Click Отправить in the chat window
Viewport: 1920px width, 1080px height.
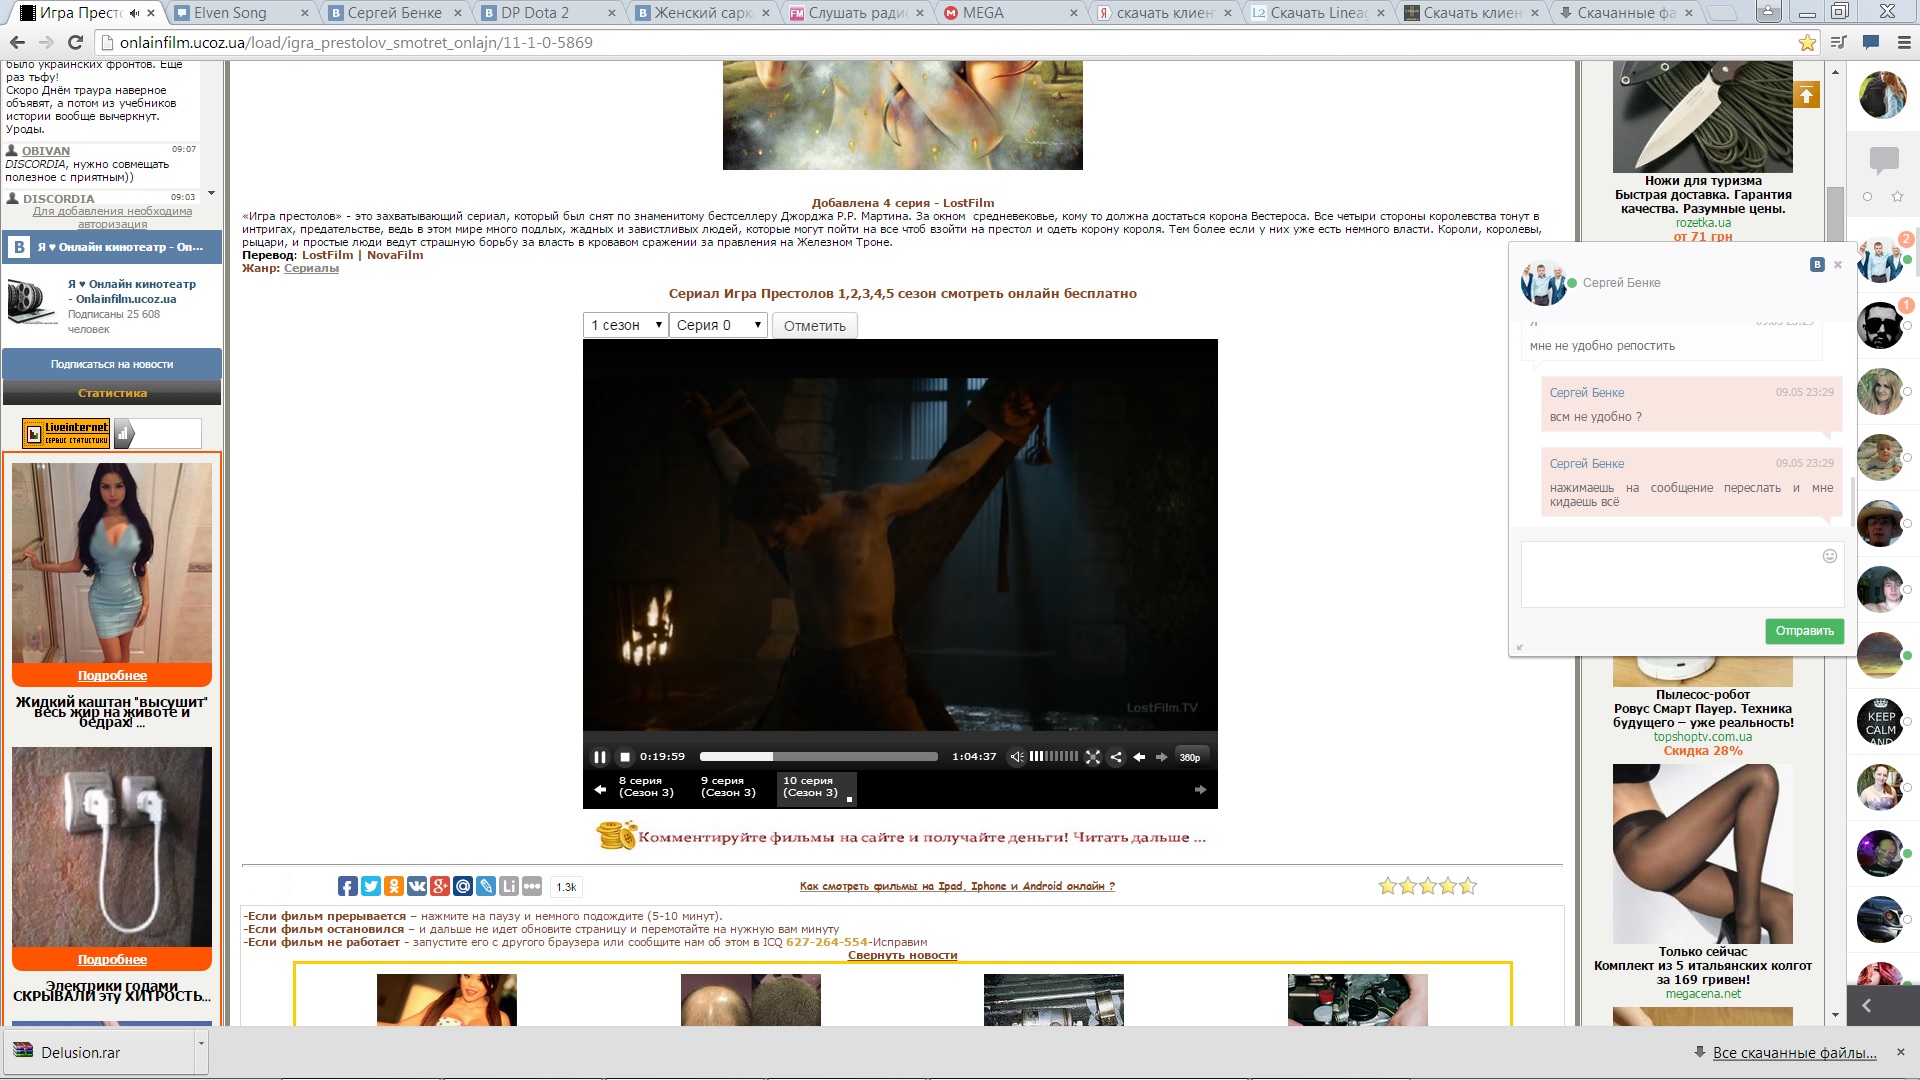(1804, 631)
